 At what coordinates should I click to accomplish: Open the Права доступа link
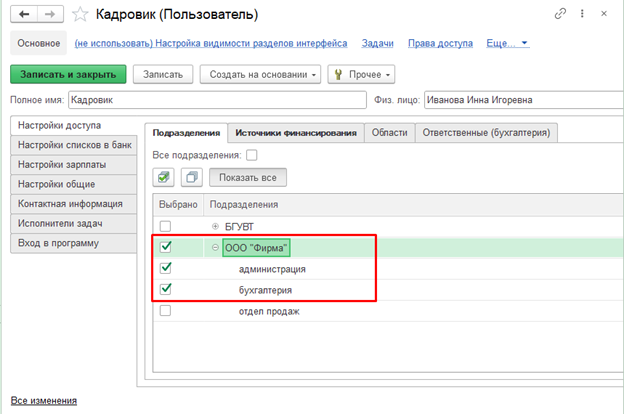(440, 43)
